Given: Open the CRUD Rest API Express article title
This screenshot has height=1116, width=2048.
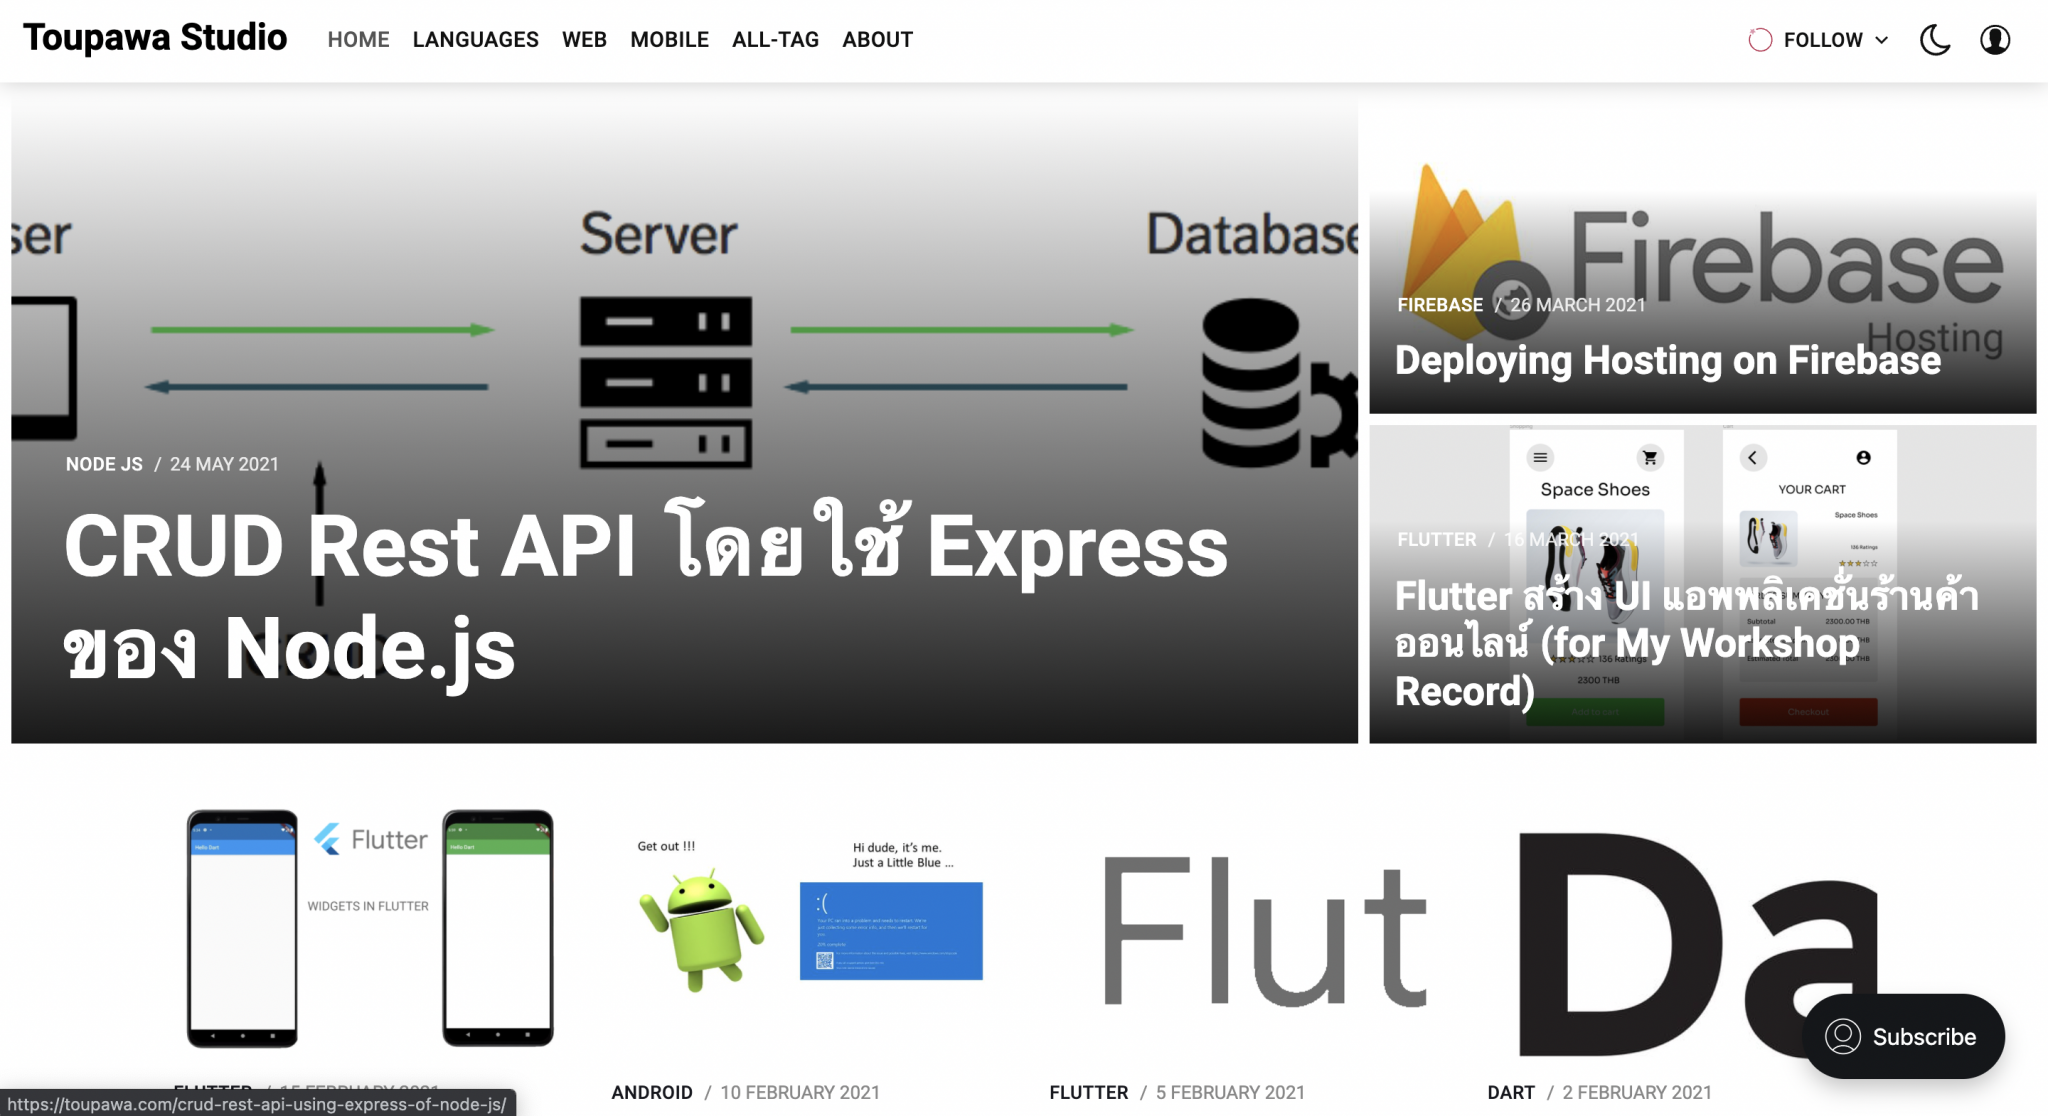Looking at the screenshot, I should (x=646, y=597).
